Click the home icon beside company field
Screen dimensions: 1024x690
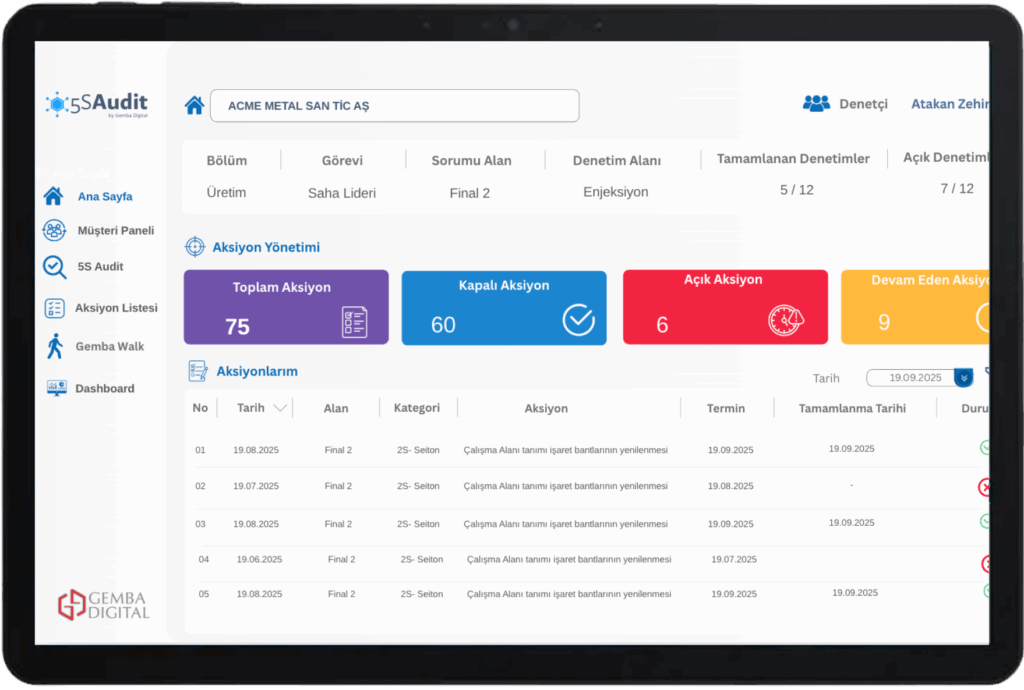pyautogui.click(x=194, y=105)
